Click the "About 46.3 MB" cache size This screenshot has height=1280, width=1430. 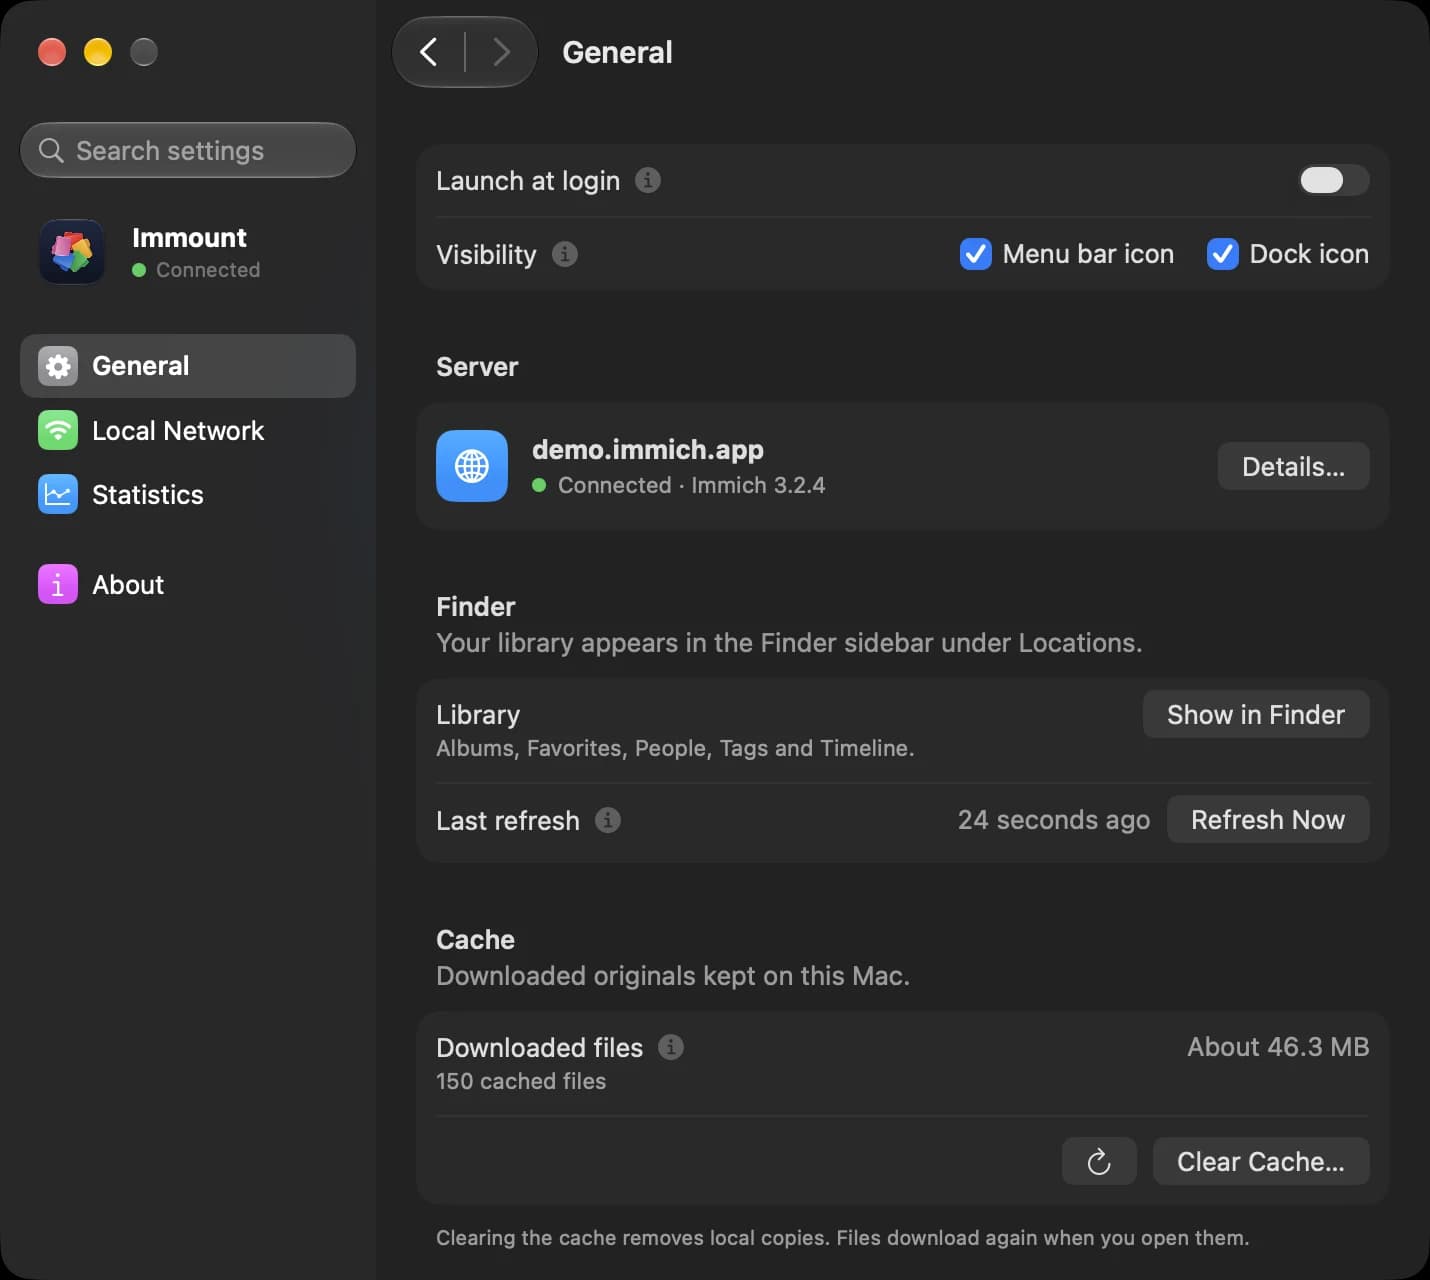[1278, 1047]
